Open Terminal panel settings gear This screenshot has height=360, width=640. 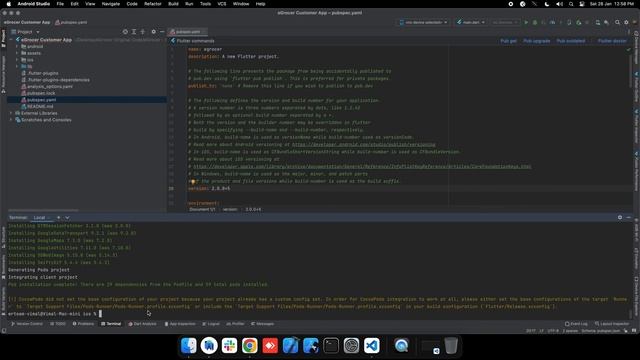click(x=620, y=218)
